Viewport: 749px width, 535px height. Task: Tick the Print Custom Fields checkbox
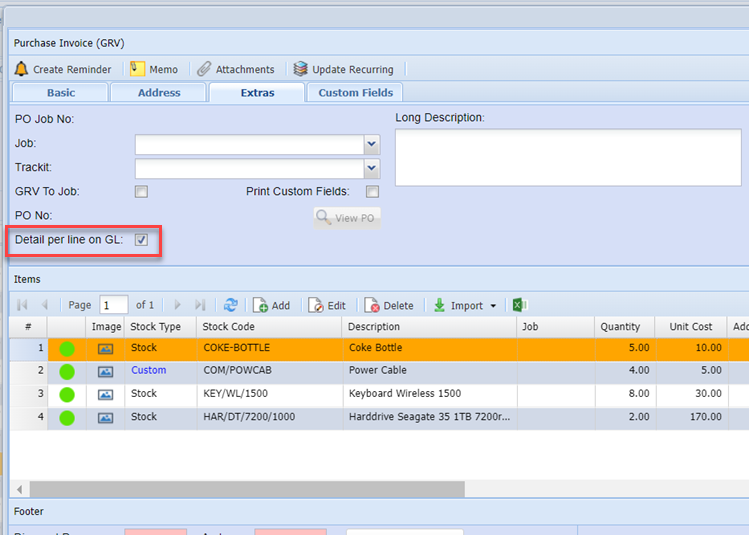[x=372, y=192]
